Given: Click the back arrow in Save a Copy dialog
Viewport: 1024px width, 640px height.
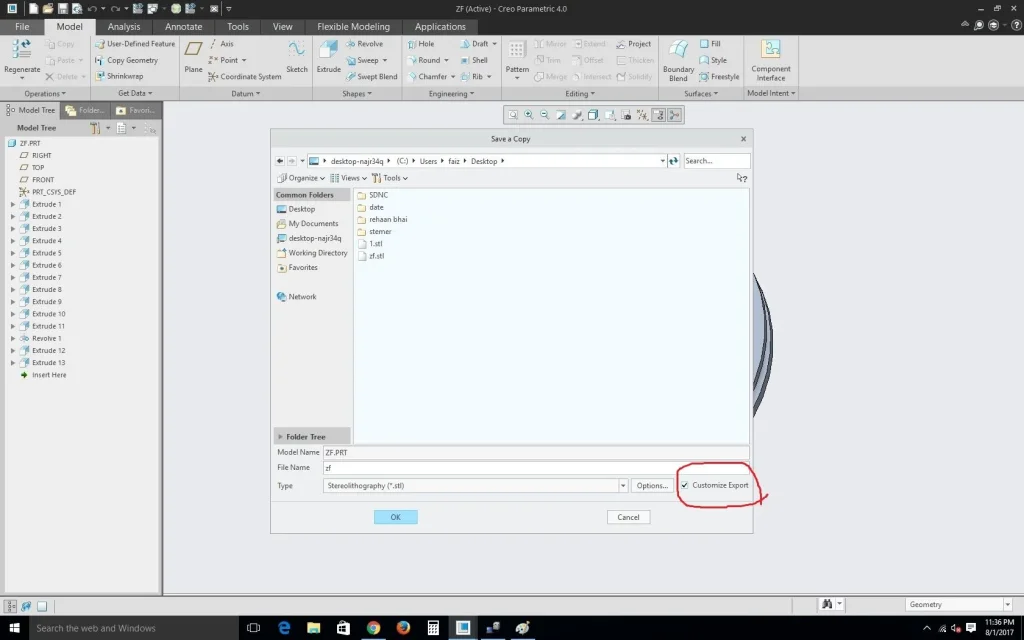Looking at the screenshot, I should click(280, 161).
